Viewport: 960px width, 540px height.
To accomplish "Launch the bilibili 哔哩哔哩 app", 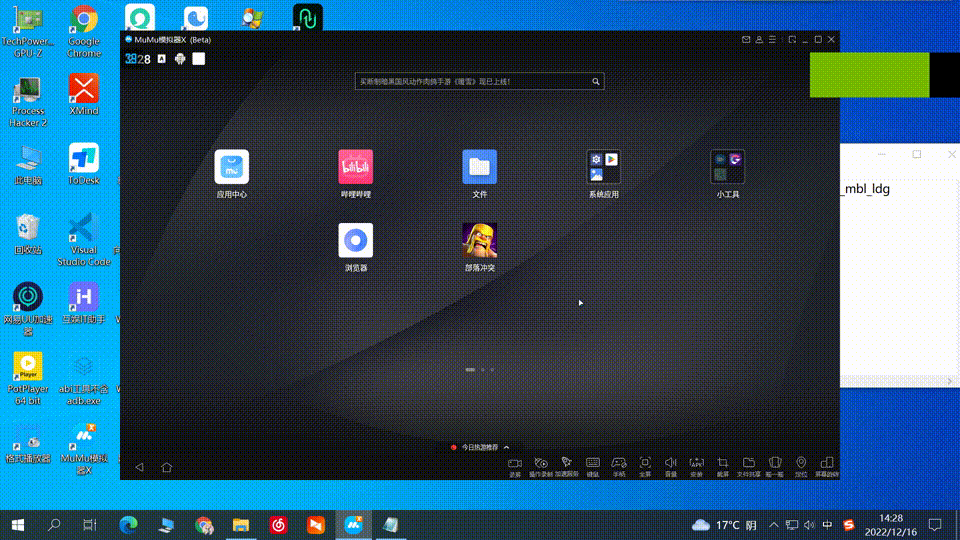I will 356,167.
